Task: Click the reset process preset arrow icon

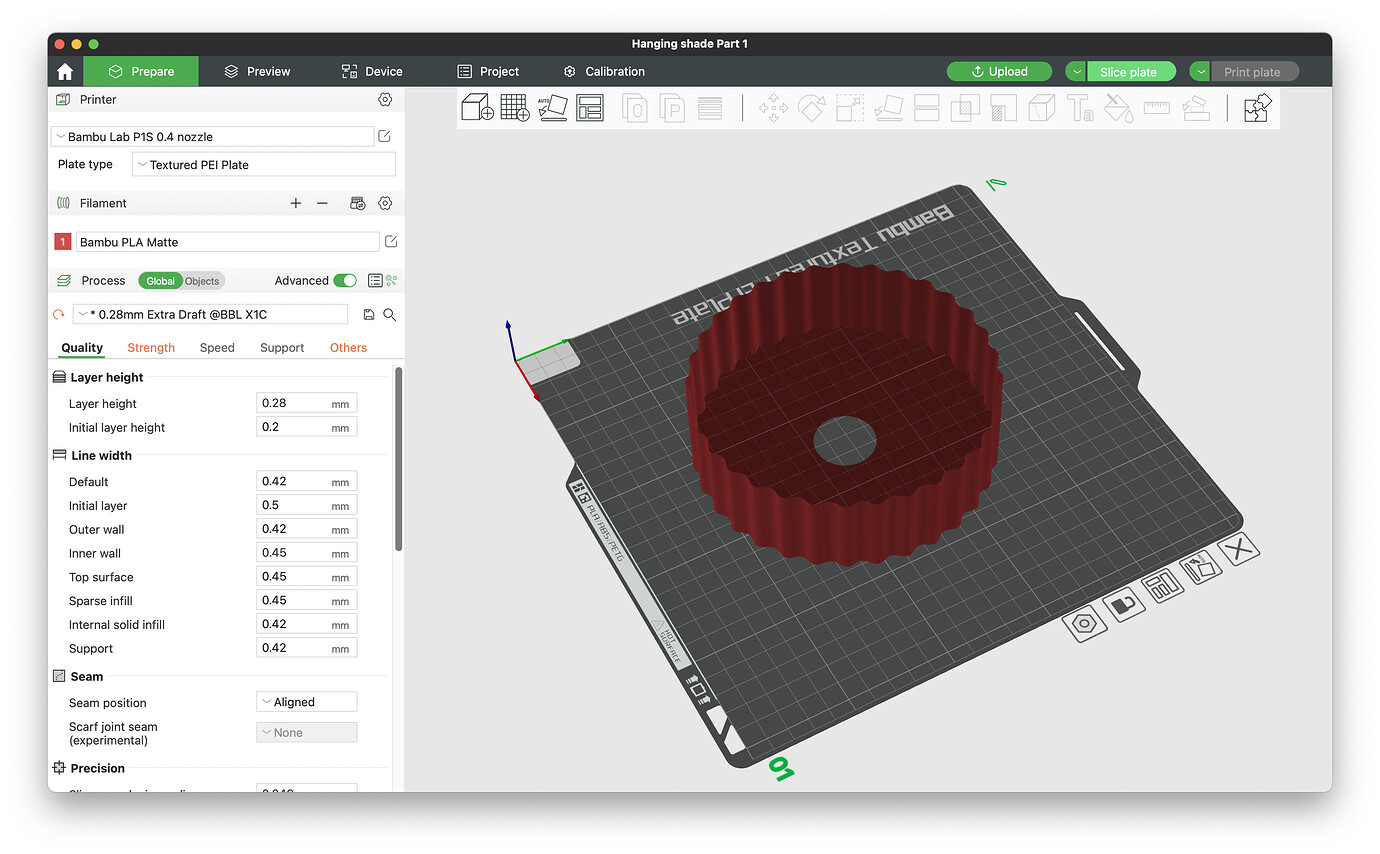Action: pyautogui.click(x=59, y=315)
